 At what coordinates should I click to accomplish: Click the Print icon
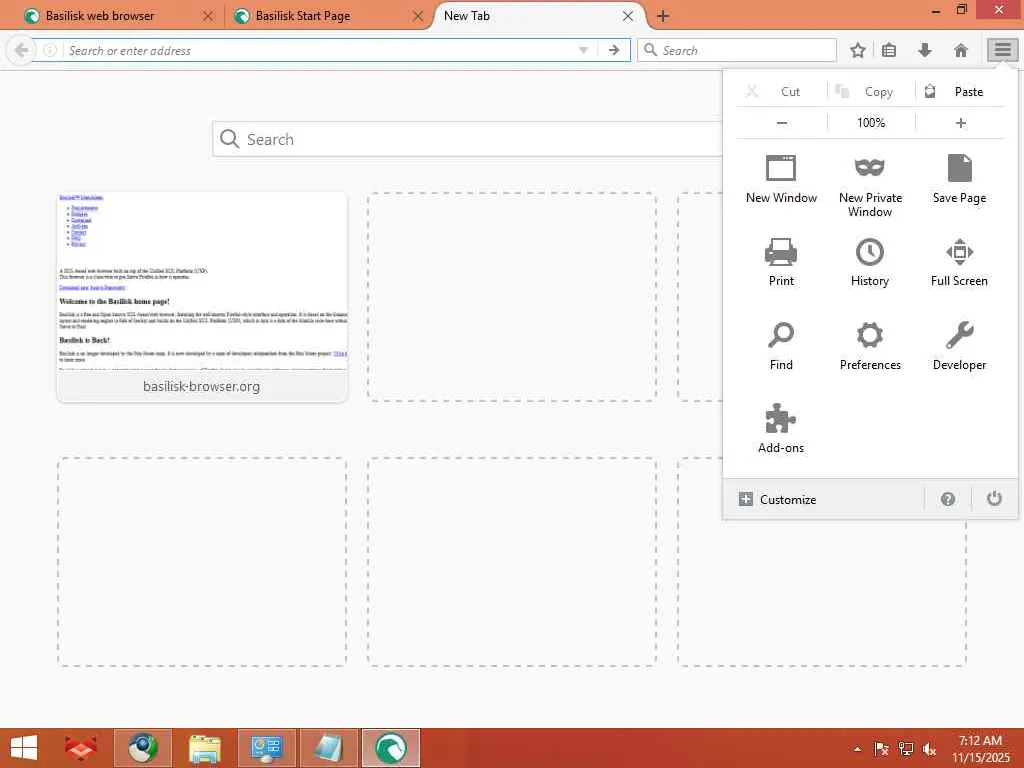point(781,252)
